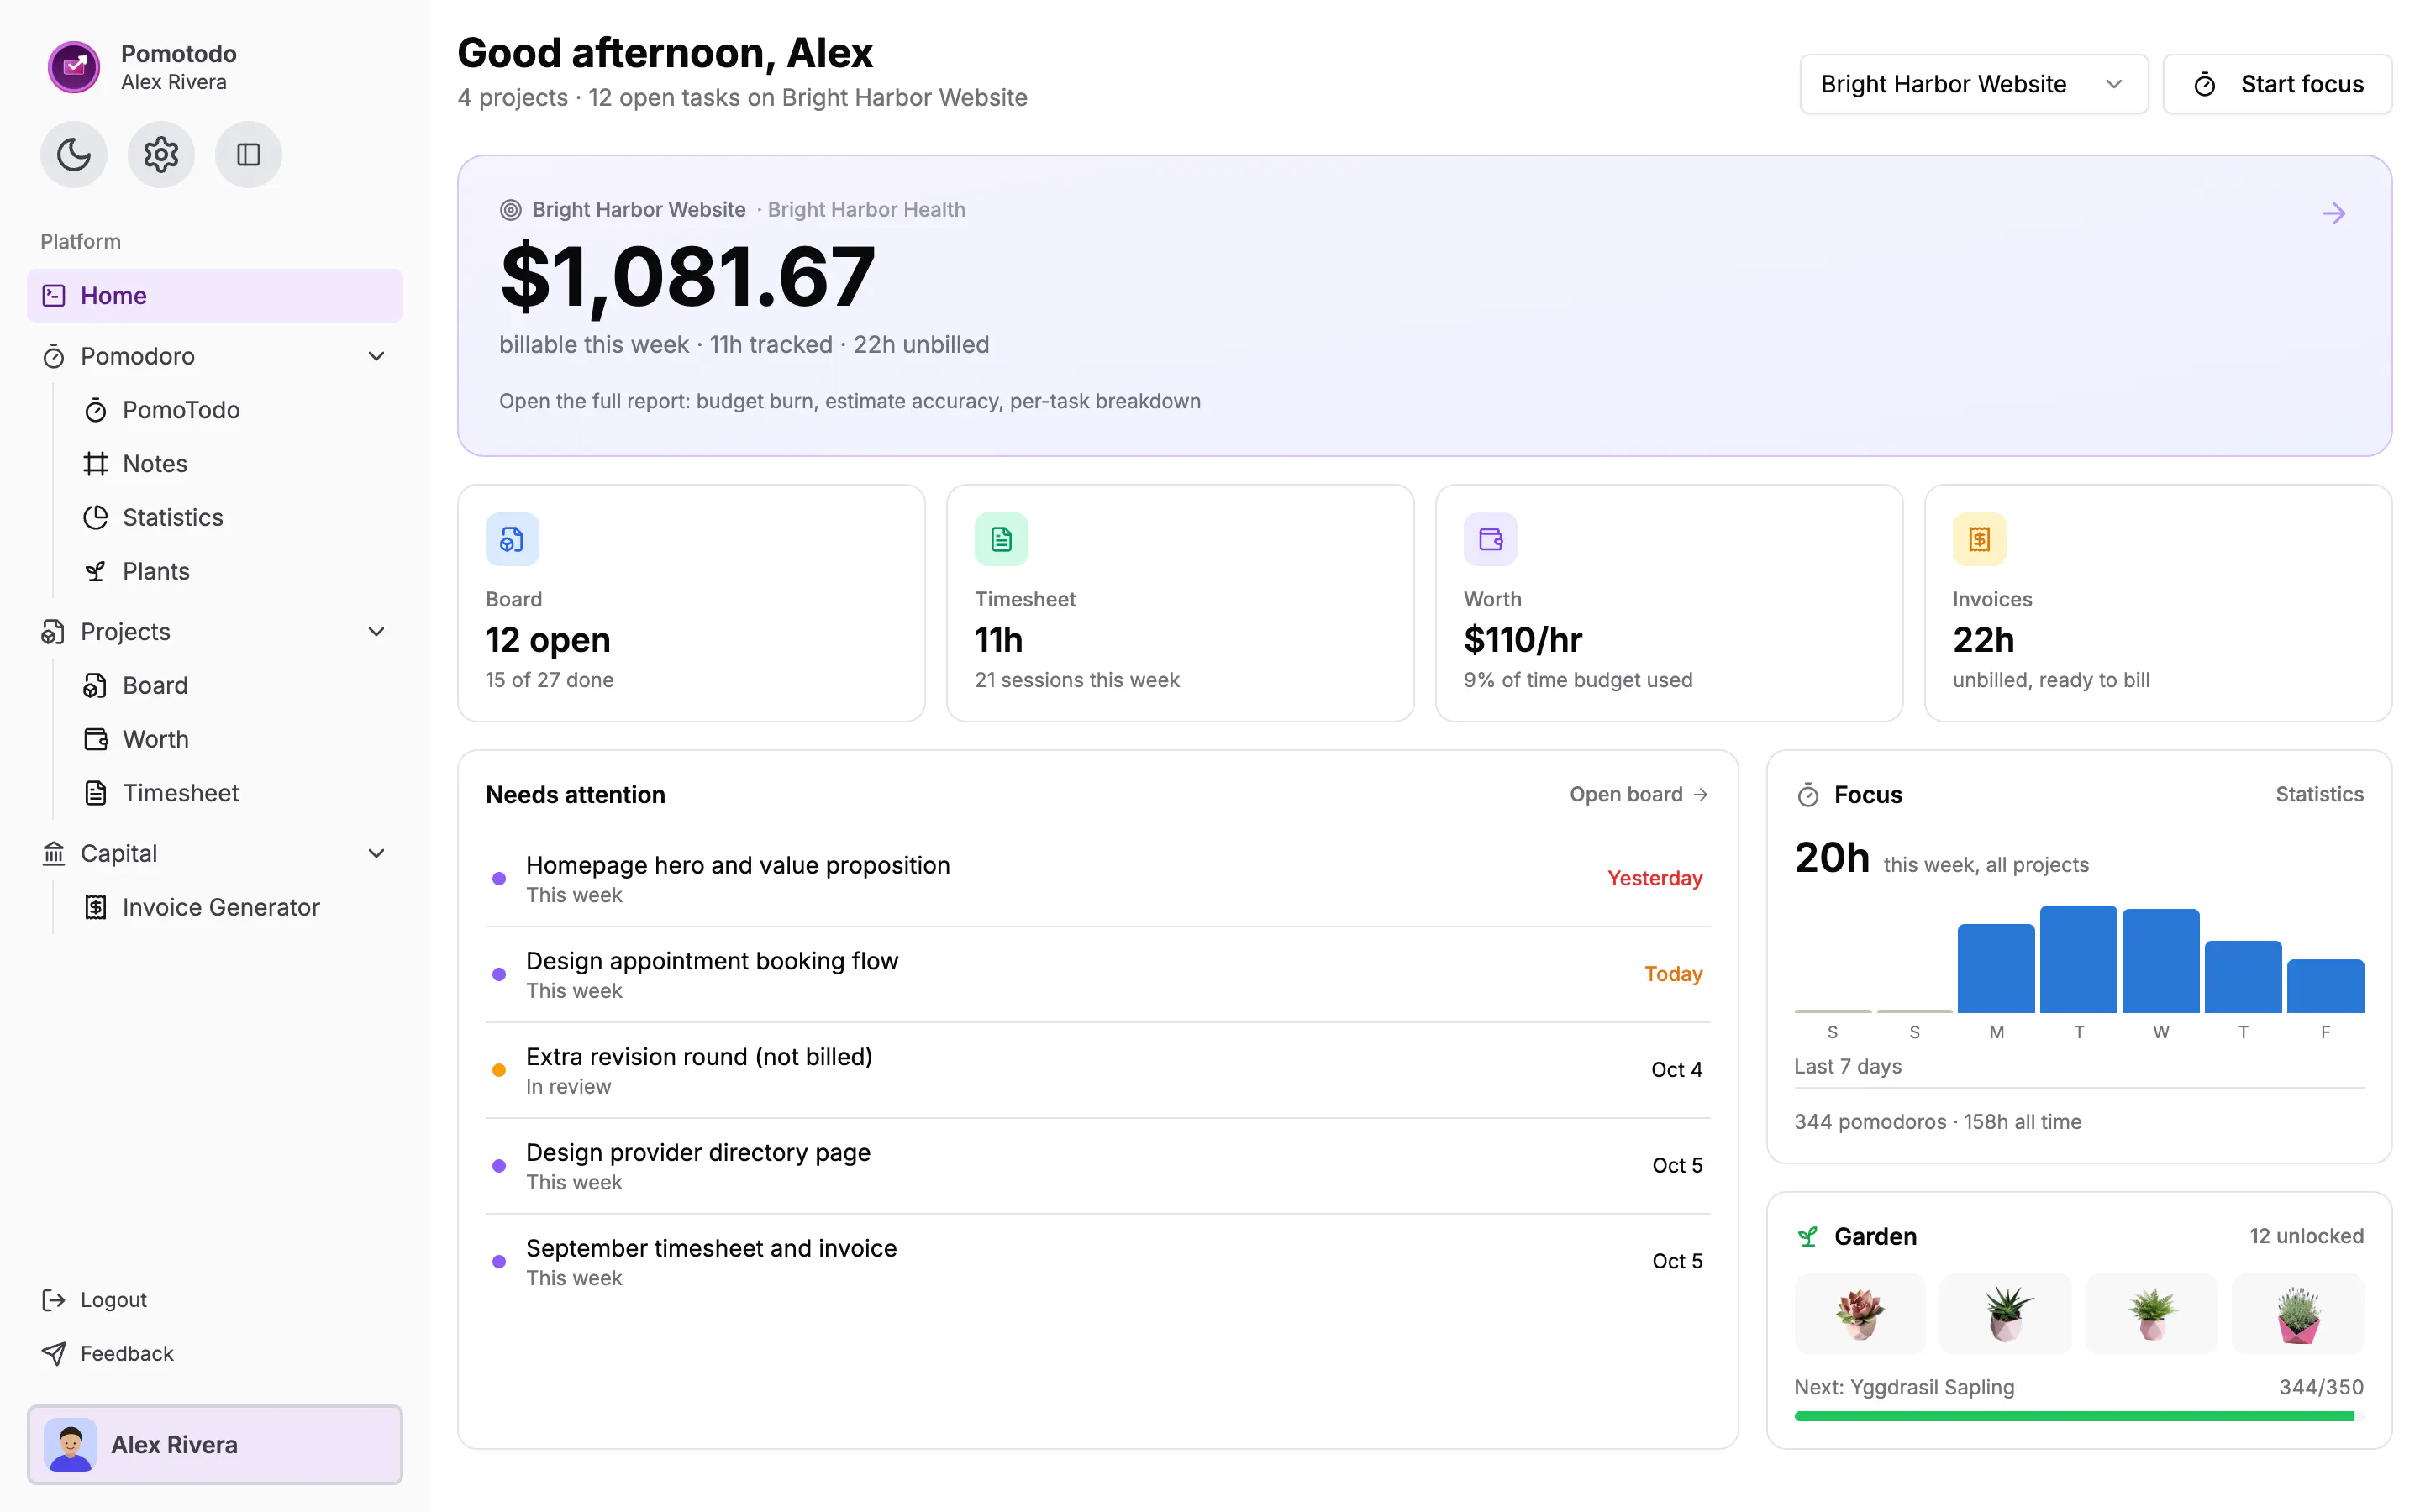Collapse the Capital section chevron
The height and width of the screenshot is (1512, 2420).
coord(376,853)
